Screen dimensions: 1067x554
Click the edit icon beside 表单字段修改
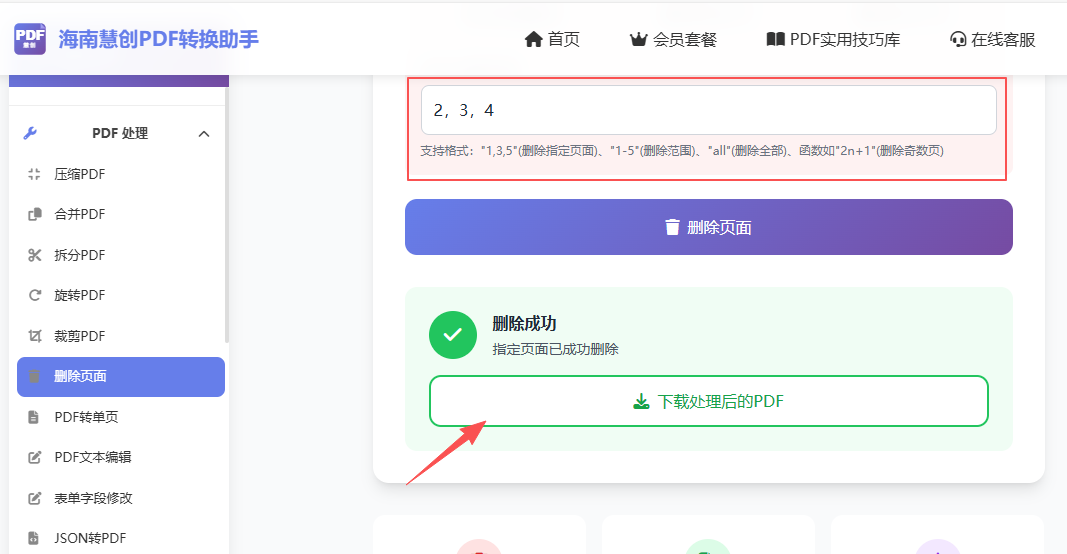34,498
